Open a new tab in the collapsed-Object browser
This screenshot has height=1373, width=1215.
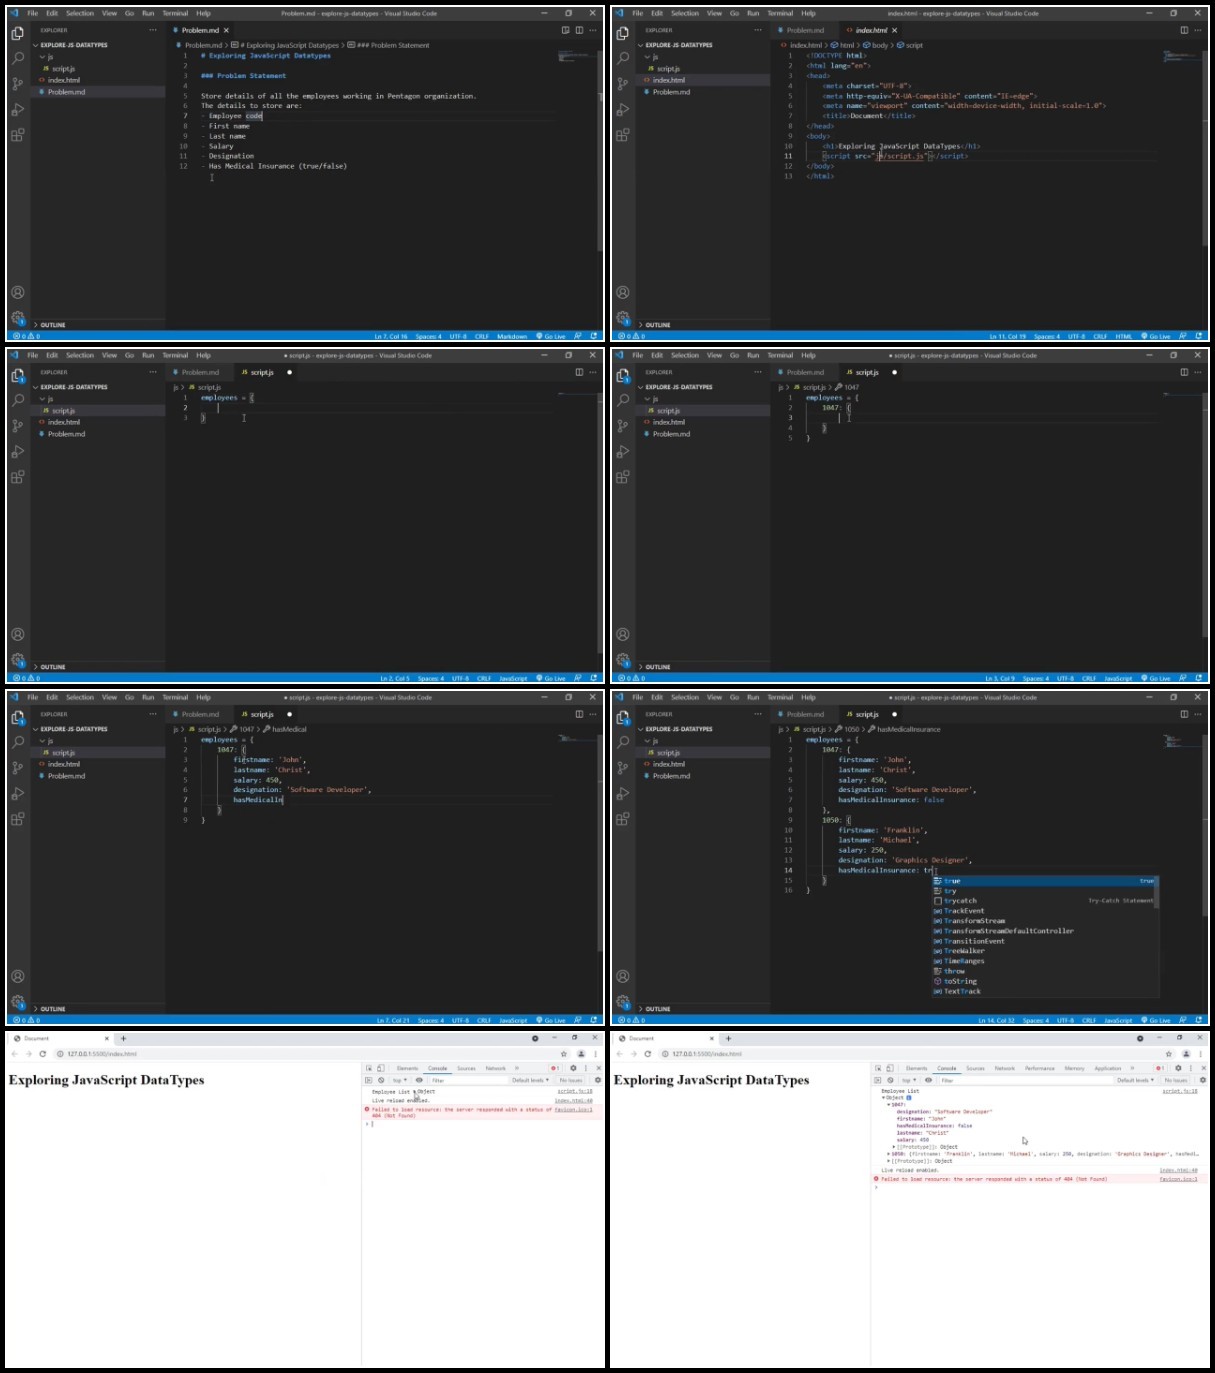coord(123,1038)
